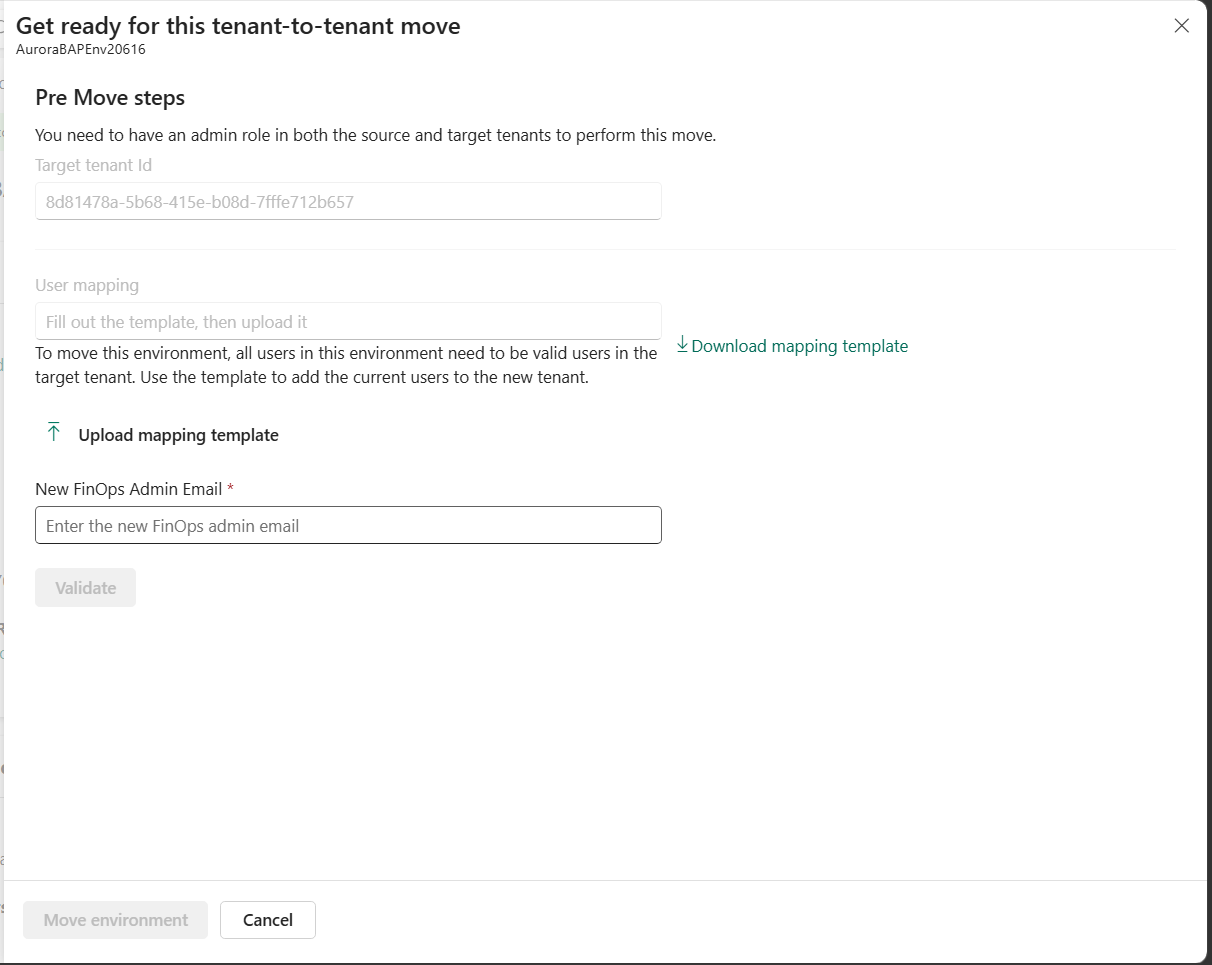Click the user mapping explanation paragraph
Viewport: 1212px width, 965px height.
point(346,366)
